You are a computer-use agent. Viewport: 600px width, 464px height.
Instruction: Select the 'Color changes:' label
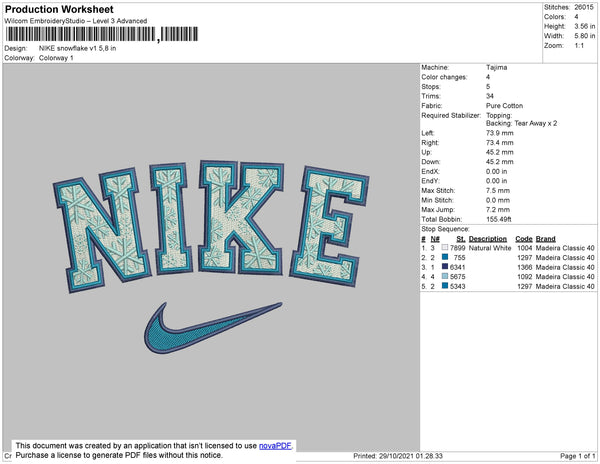444,77
